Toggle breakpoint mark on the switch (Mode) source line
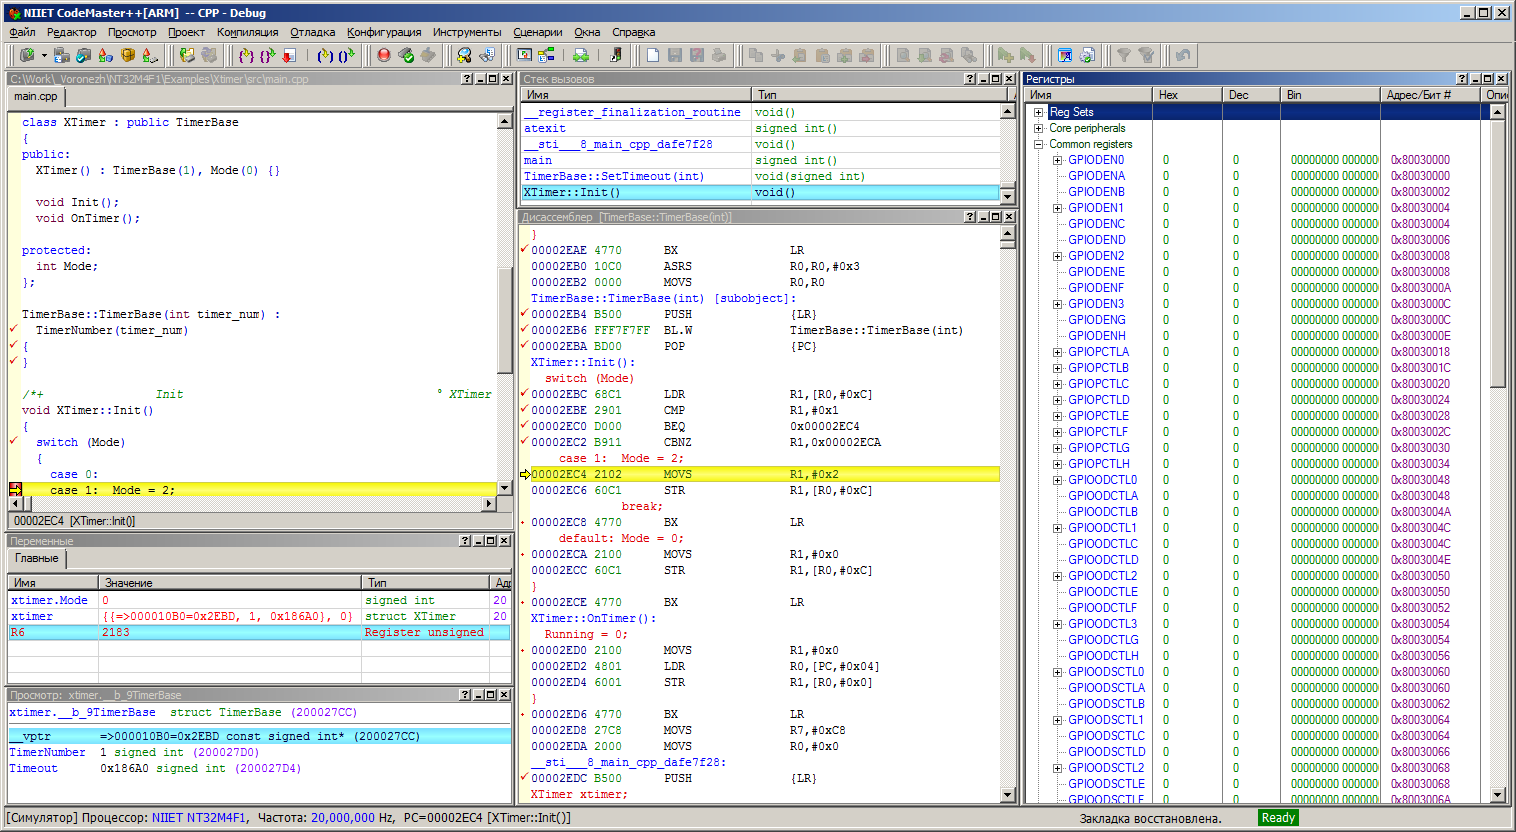The width and height of the screenshot is (1516, 832). [14, 441]
